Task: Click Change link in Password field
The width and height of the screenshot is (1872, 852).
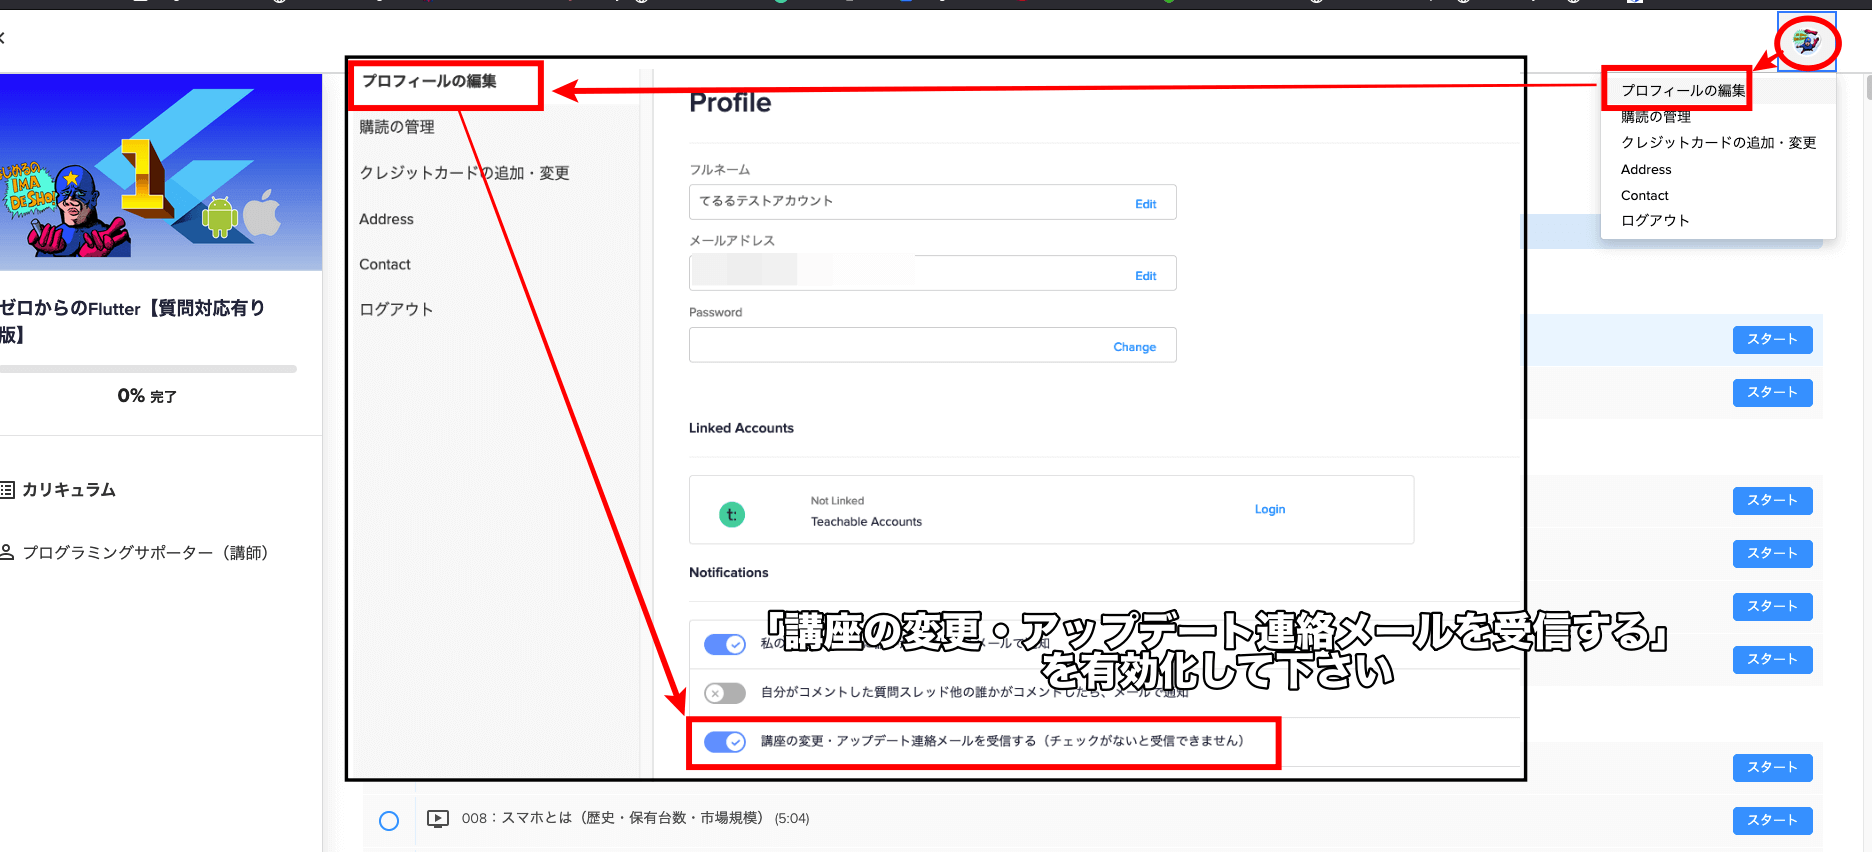Action: click(x=1134, y=347)
